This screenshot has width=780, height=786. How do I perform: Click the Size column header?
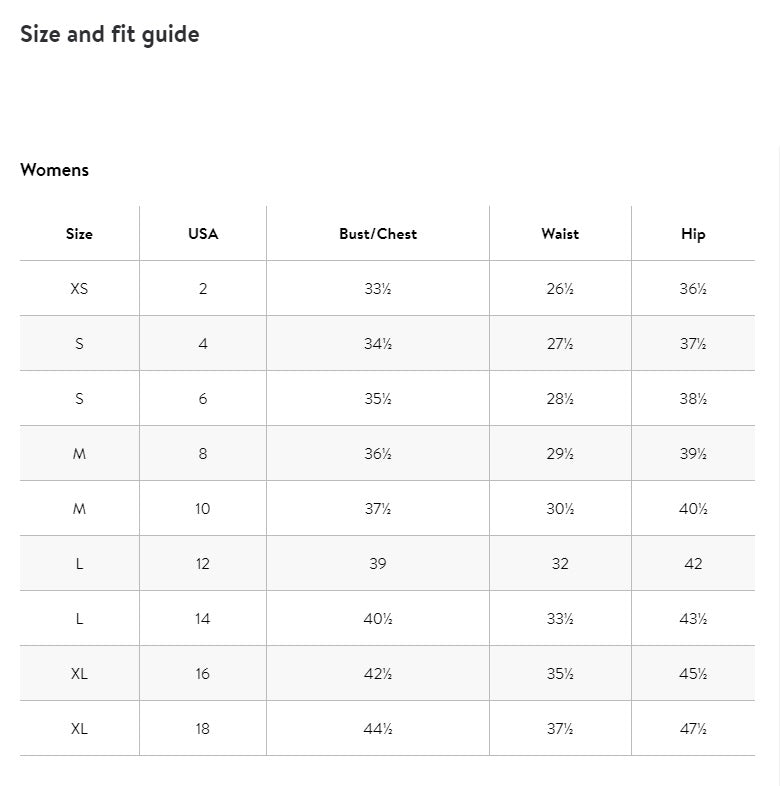click(79, 234)
